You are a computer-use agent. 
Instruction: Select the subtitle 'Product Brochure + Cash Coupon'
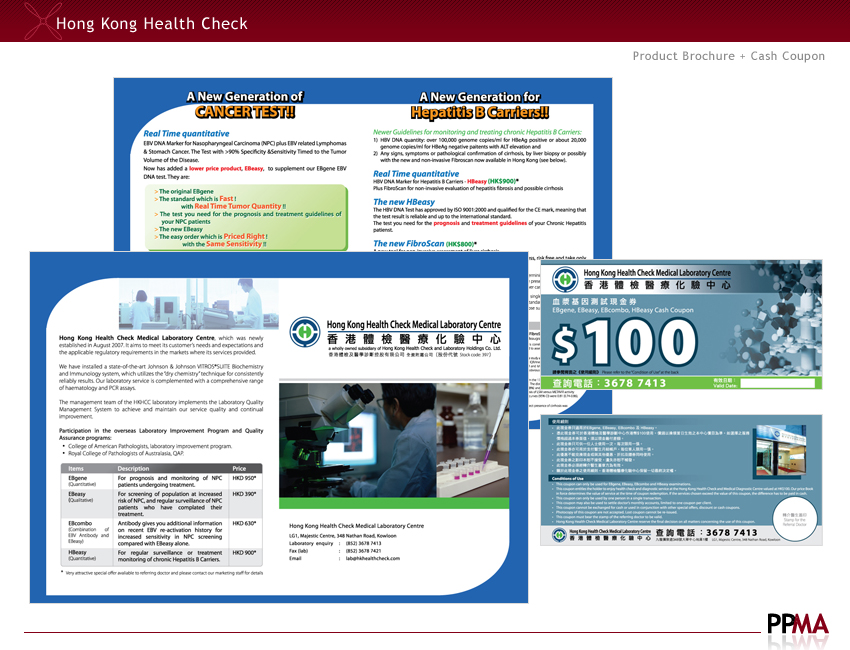point(729,56)
